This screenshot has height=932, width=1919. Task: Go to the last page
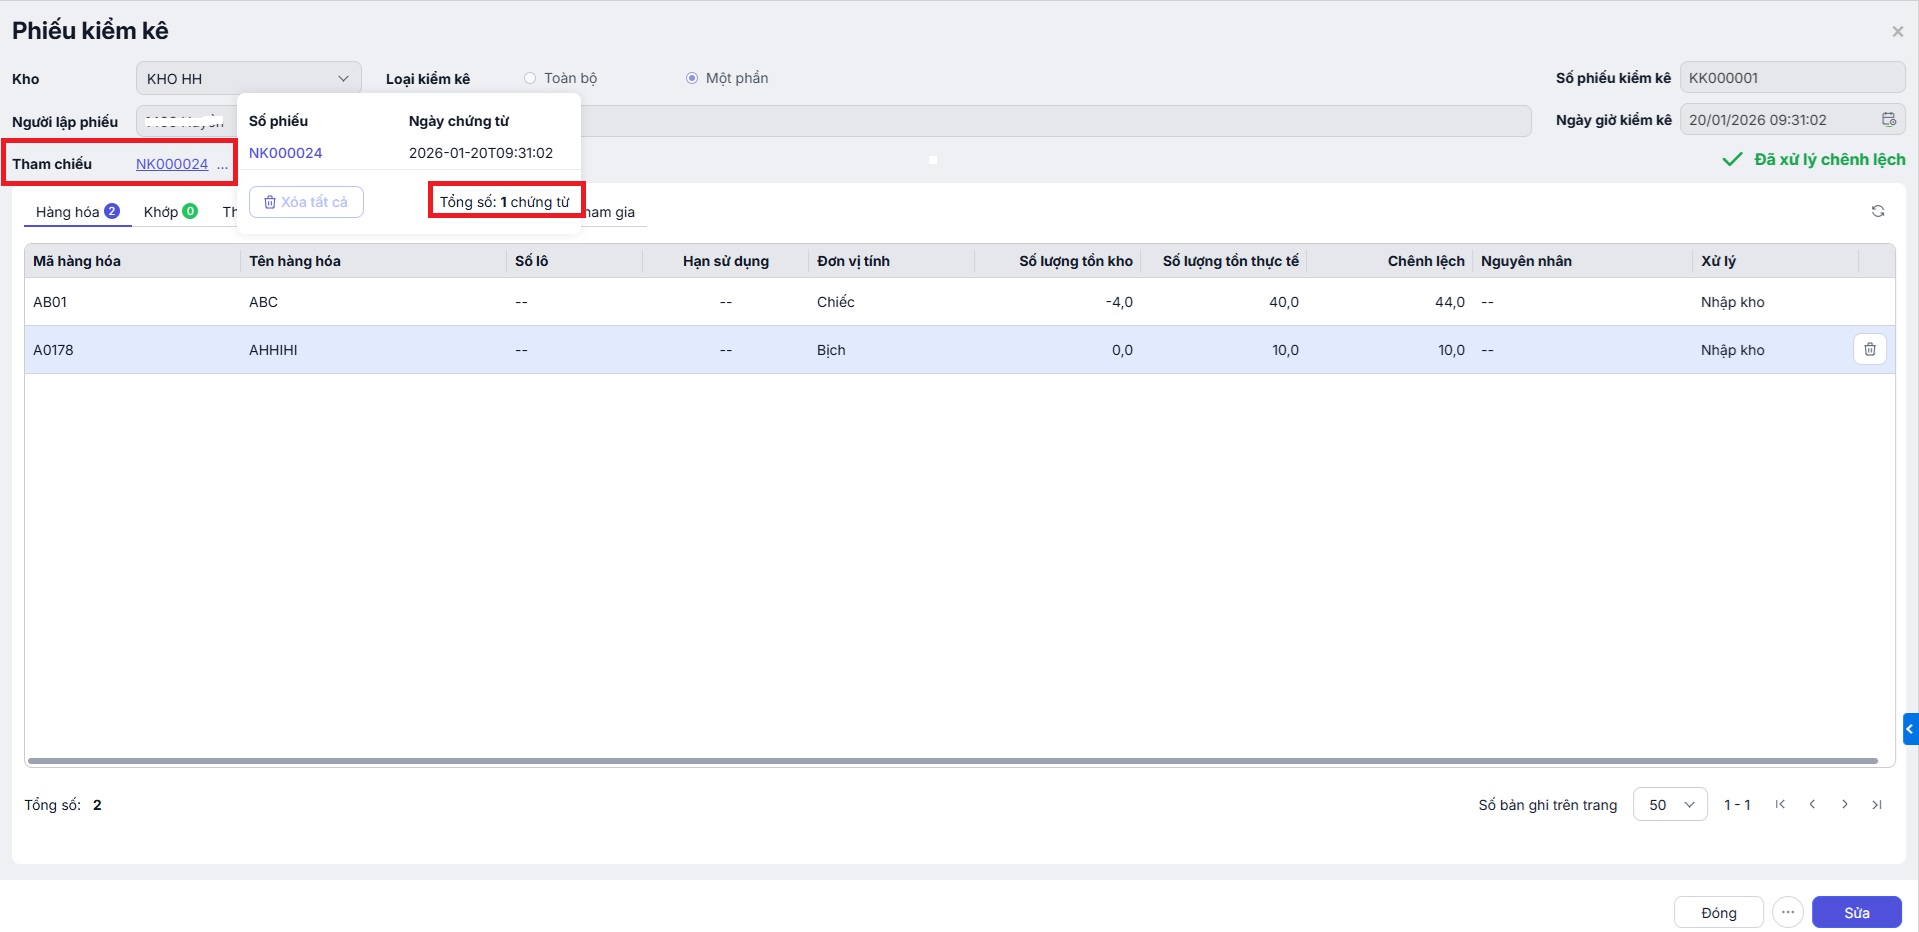[x=1876, y=805]
